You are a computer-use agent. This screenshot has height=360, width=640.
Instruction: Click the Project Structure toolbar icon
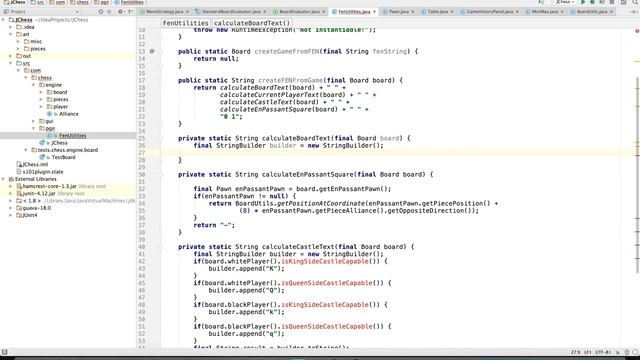pyautogui.click(x=623, y=2)
